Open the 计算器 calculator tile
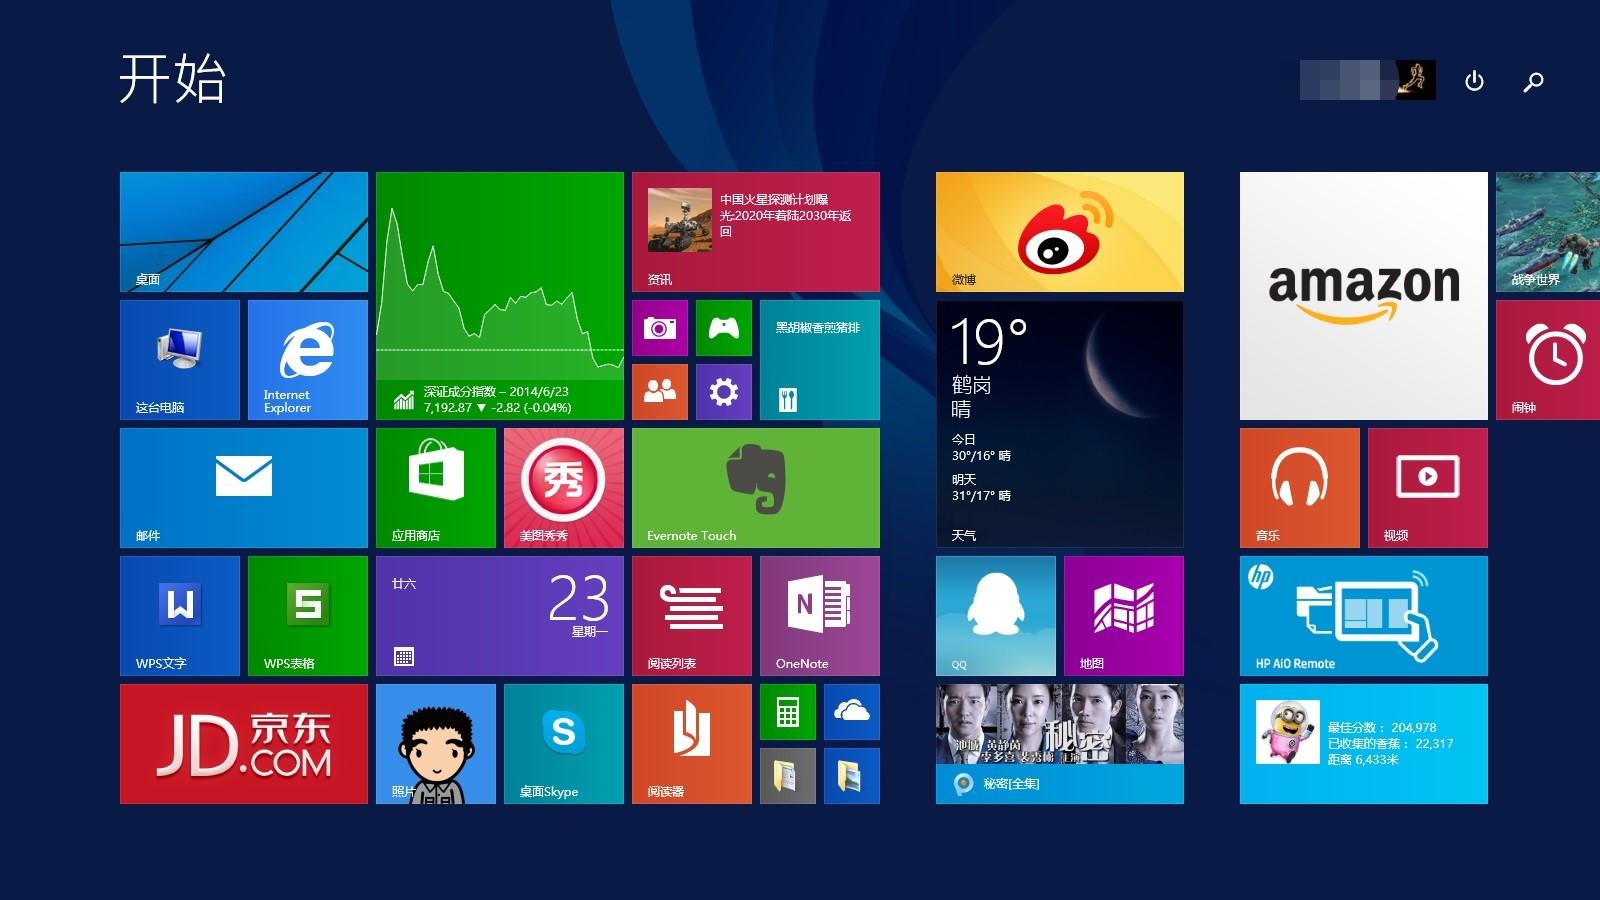 787,713
